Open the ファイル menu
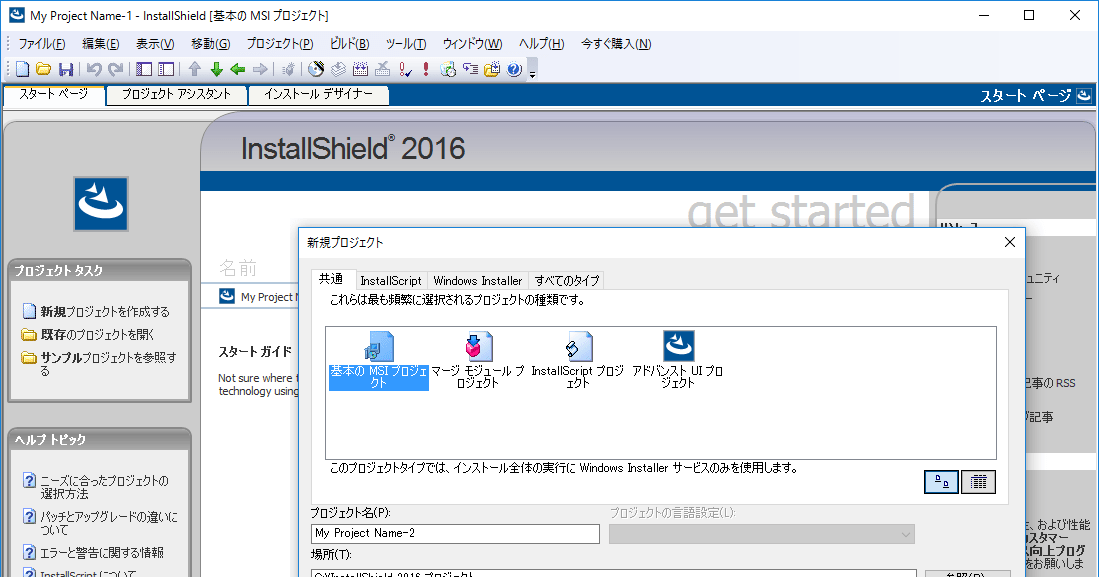This screenshot has width=1099, height=577. (x=41, y=43)
